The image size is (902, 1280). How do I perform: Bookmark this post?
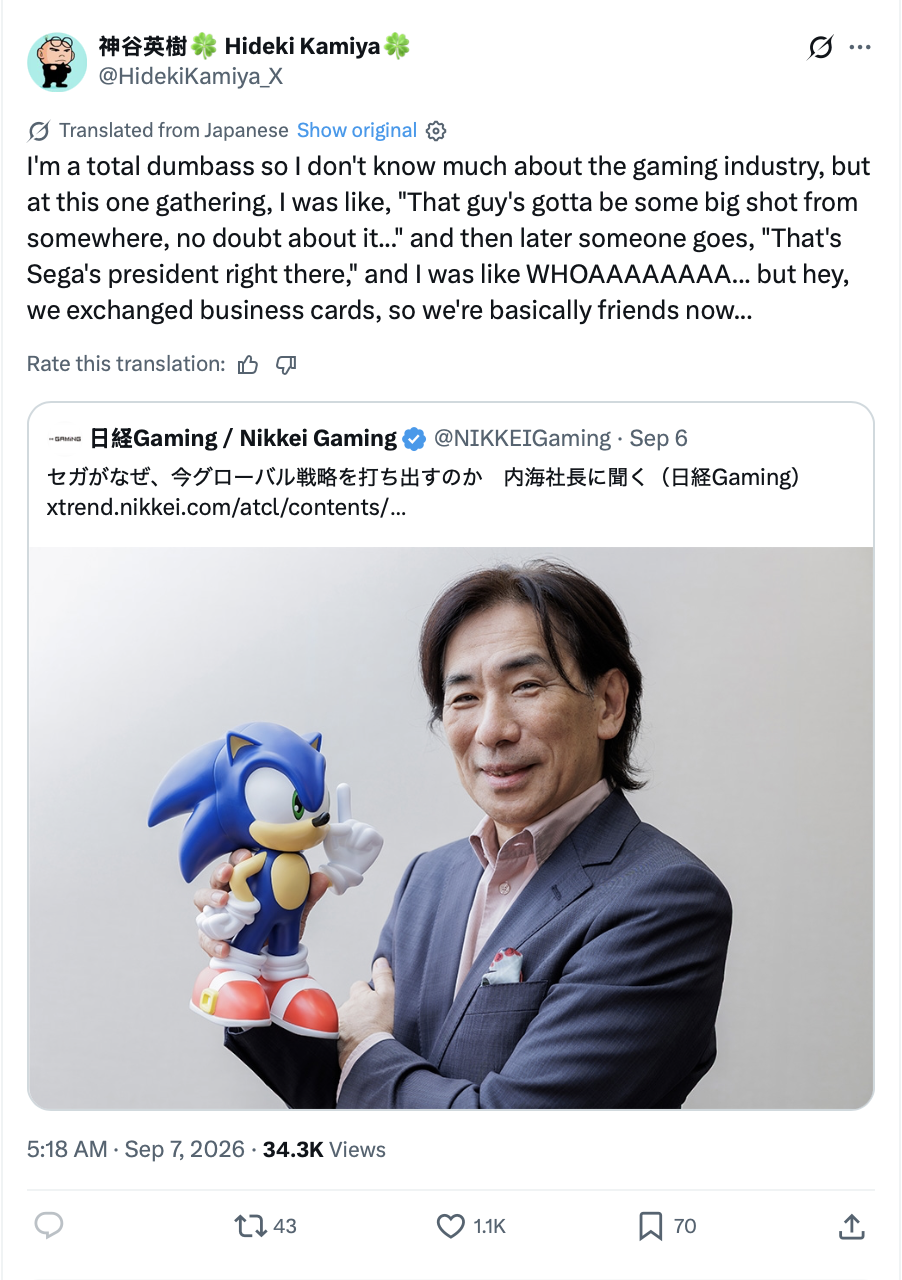coord(667,1226)
